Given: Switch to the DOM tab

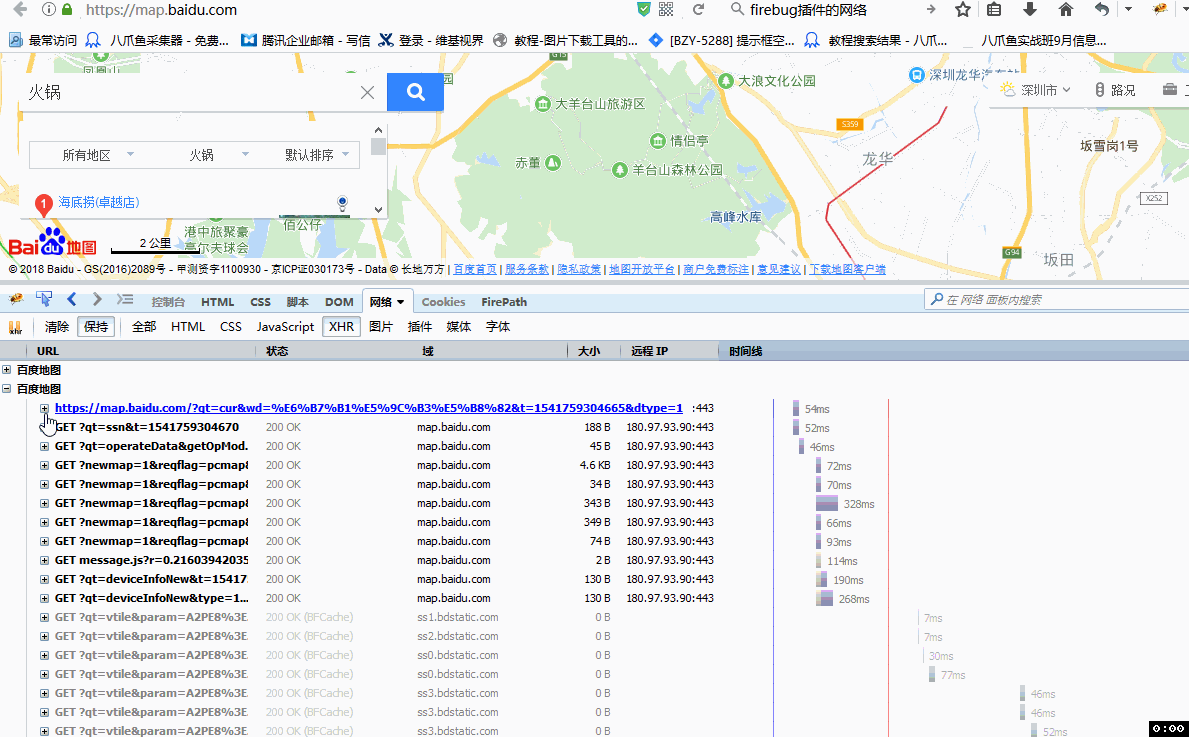Looking at the screenshot, I should [x=339, y=302].
